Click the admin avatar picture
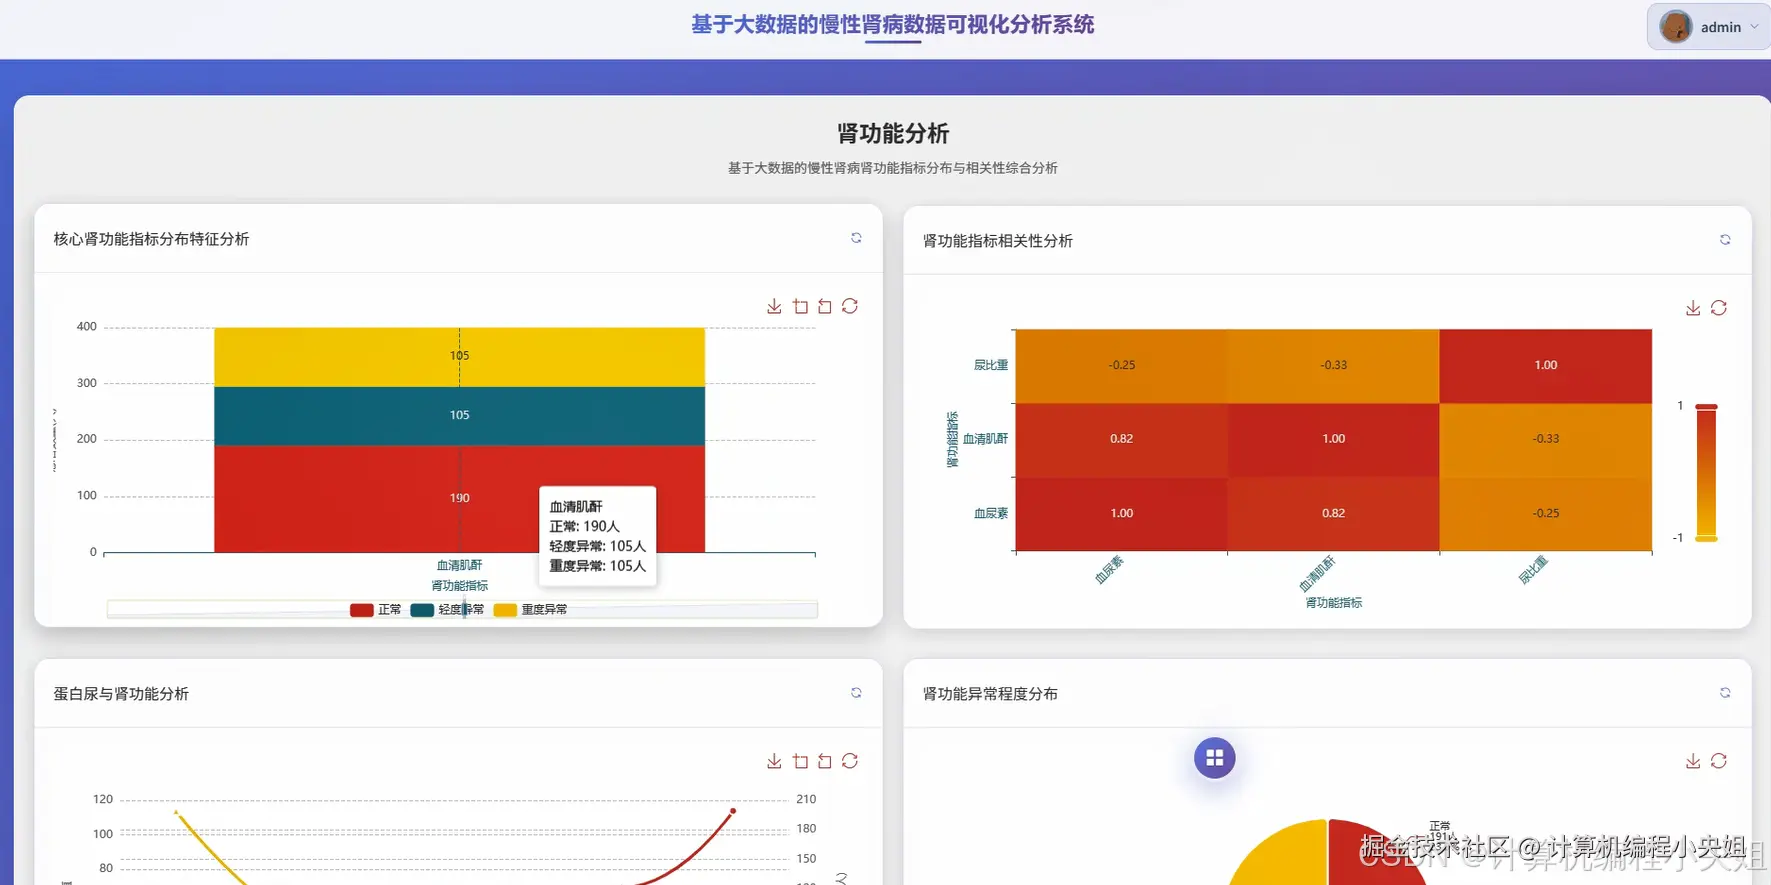Image resolution: width=1771 pixels, height=885 pixels. click(1676, 27)
